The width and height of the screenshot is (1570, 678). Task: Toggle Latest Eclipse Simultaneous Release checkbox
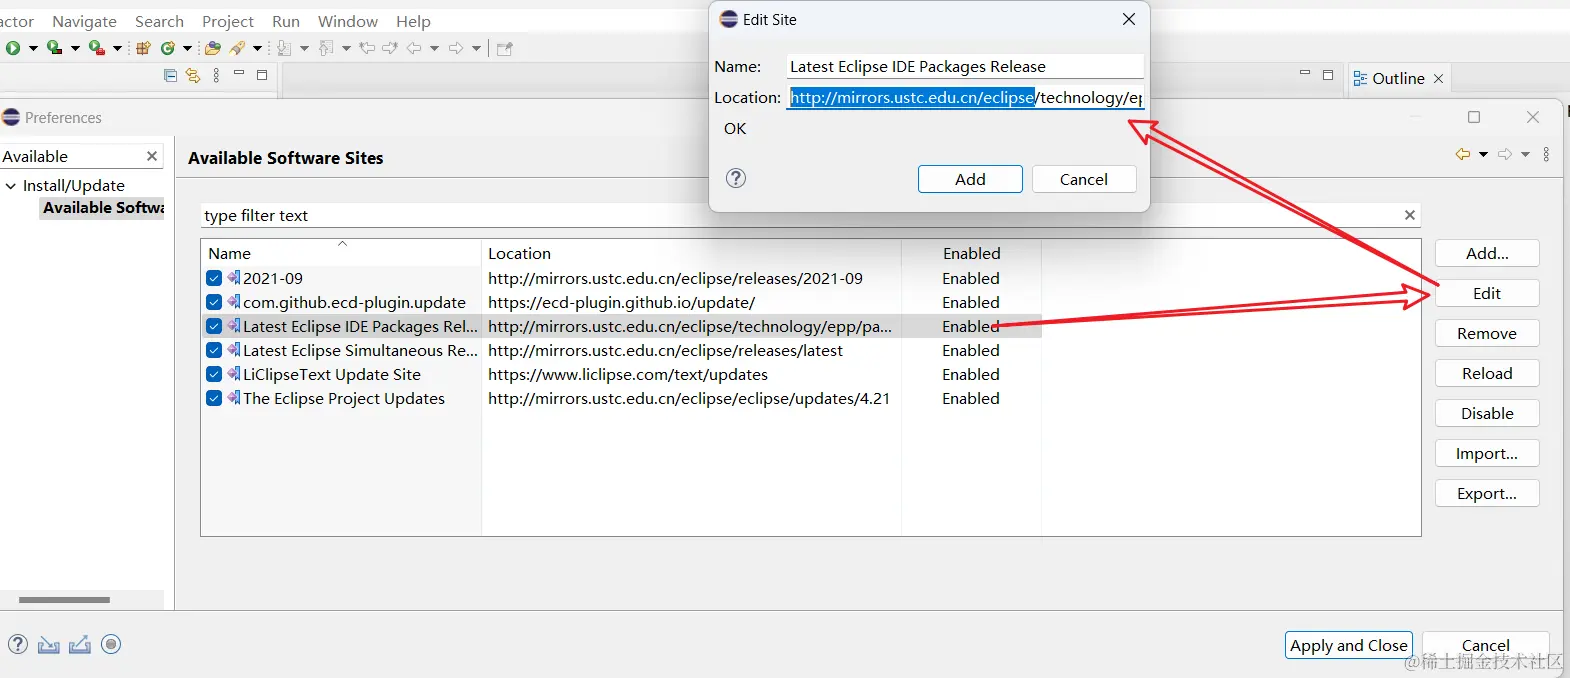click(x=214, y=350)
